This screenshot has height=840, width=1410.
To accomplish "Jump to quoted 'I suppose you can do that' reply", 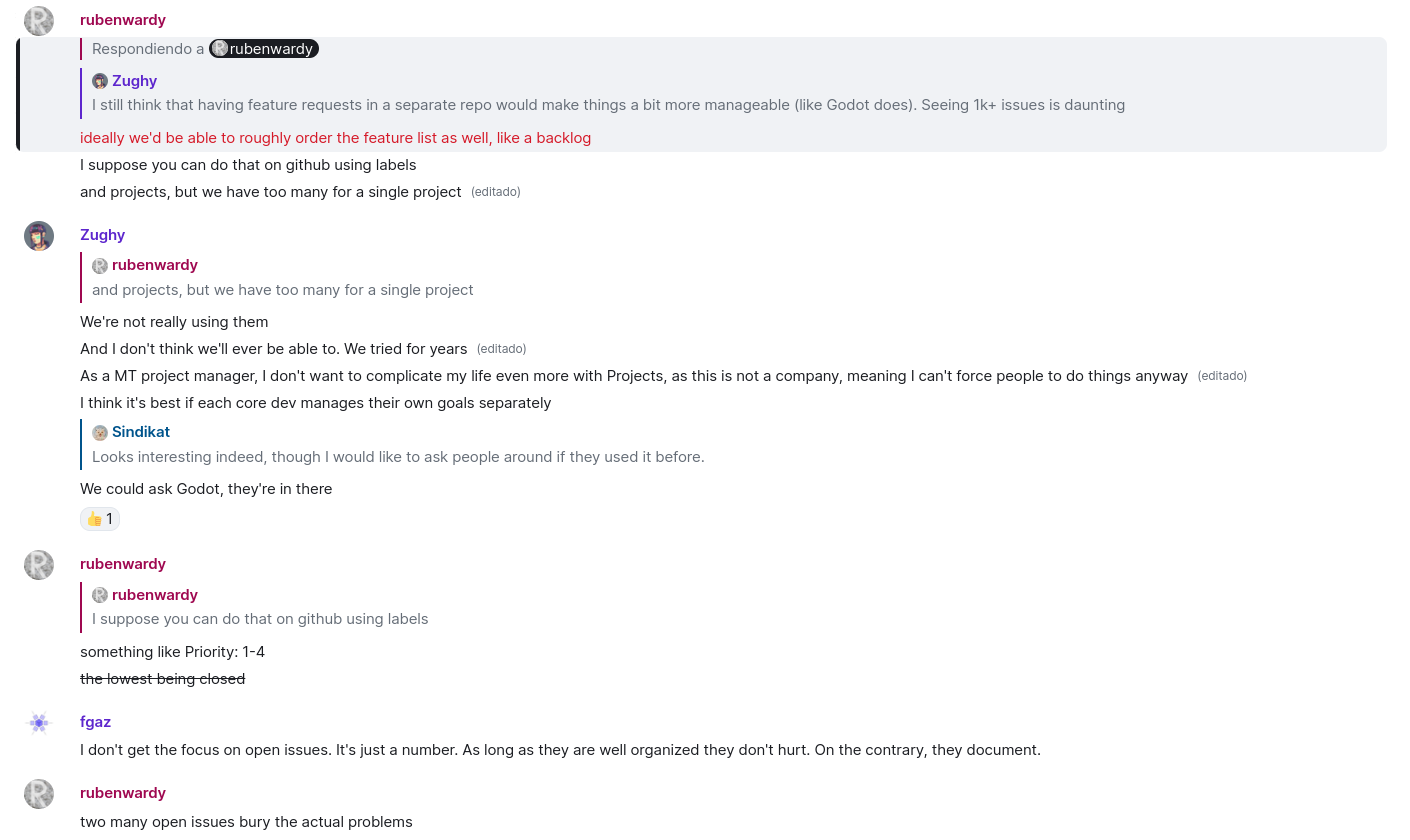I will (260, 619).
